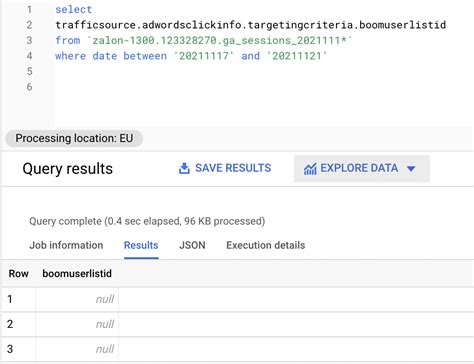
Task: Open the Explore Data dropdown arrow
Action: 411,169
